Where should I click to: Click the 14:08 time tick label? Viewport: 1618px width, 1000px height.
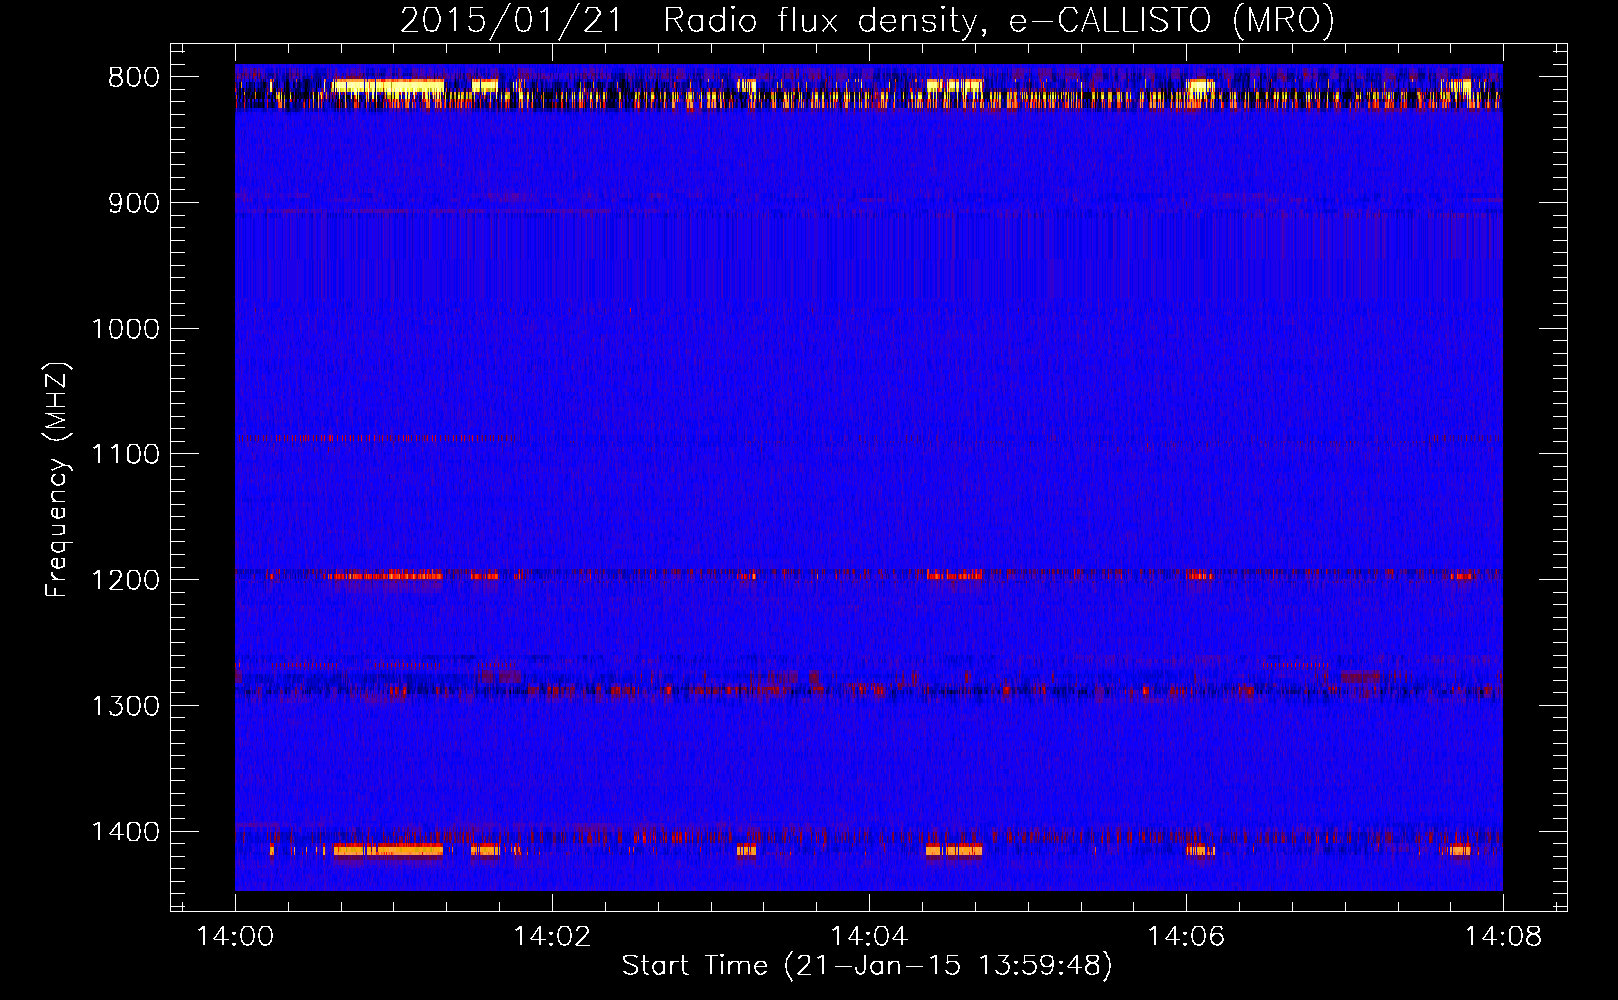[x=1503, y=937]
